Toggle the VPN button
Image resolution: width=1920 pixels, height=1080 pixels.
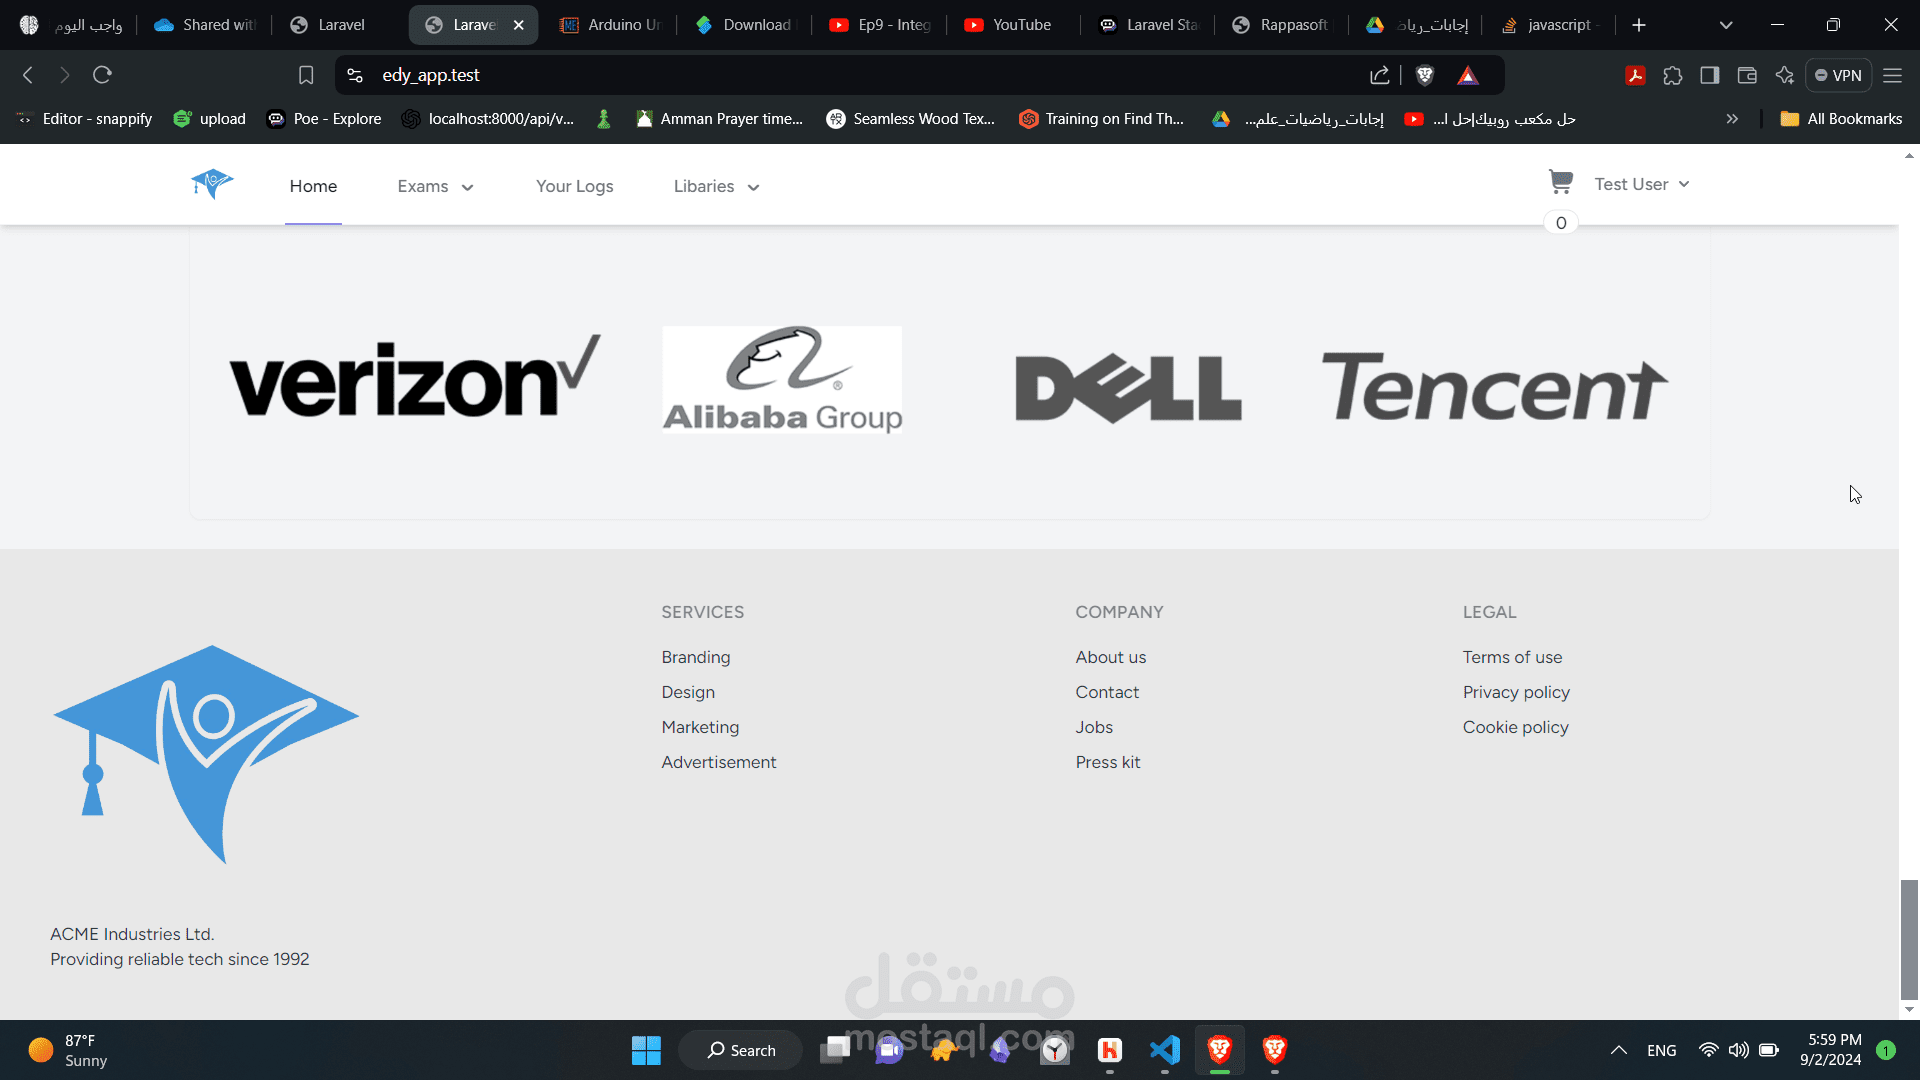click(1838, 75)
